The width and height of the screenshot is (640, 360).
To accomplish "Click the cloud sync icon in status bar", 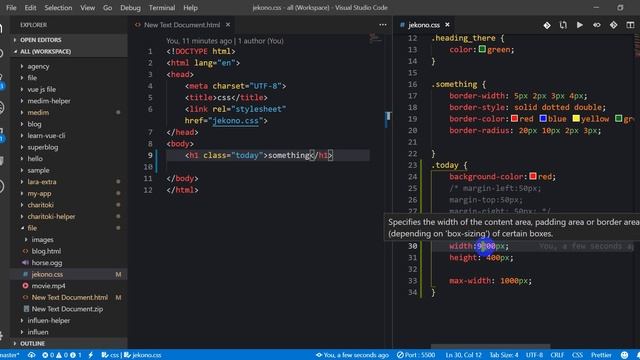I will [31, 355].
